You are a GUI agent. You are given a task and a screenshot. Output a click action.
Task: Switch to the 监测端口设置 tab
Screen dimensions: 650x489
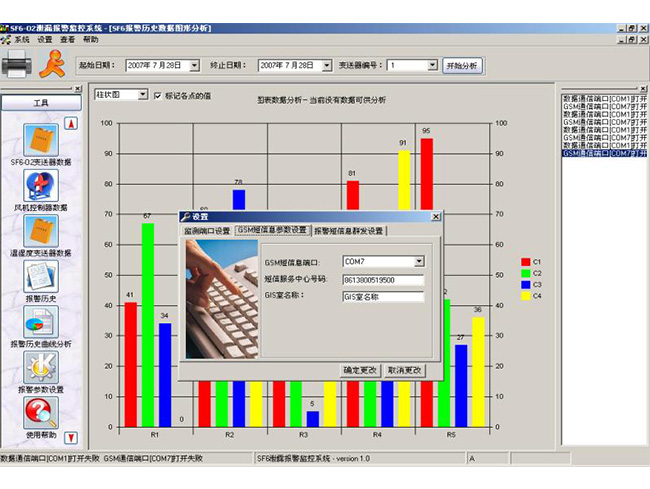[x=207, y=231]
